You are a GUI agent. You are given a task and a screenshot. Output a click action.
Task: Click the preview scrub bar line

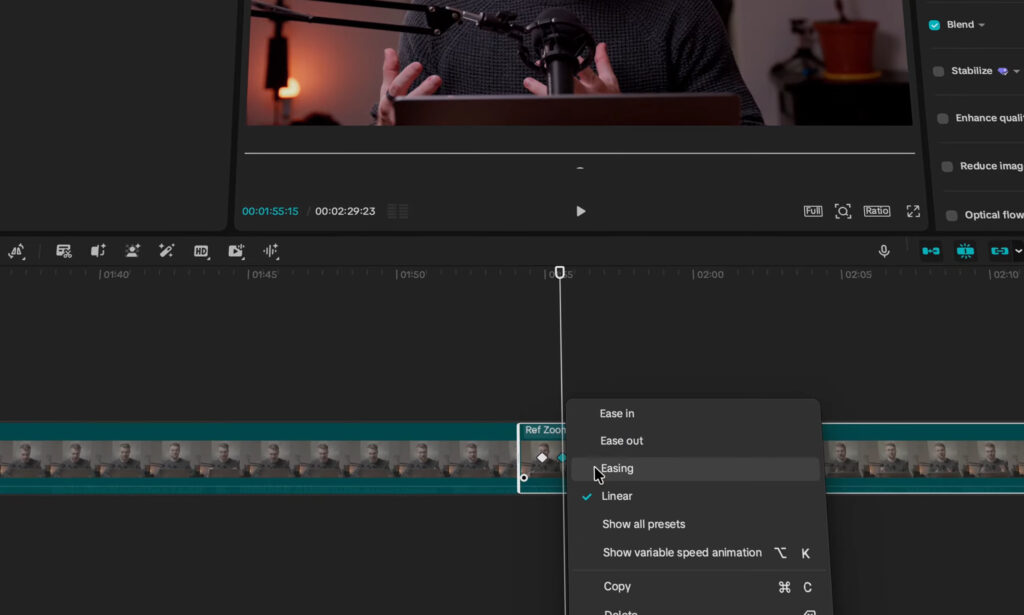(579, 153)
